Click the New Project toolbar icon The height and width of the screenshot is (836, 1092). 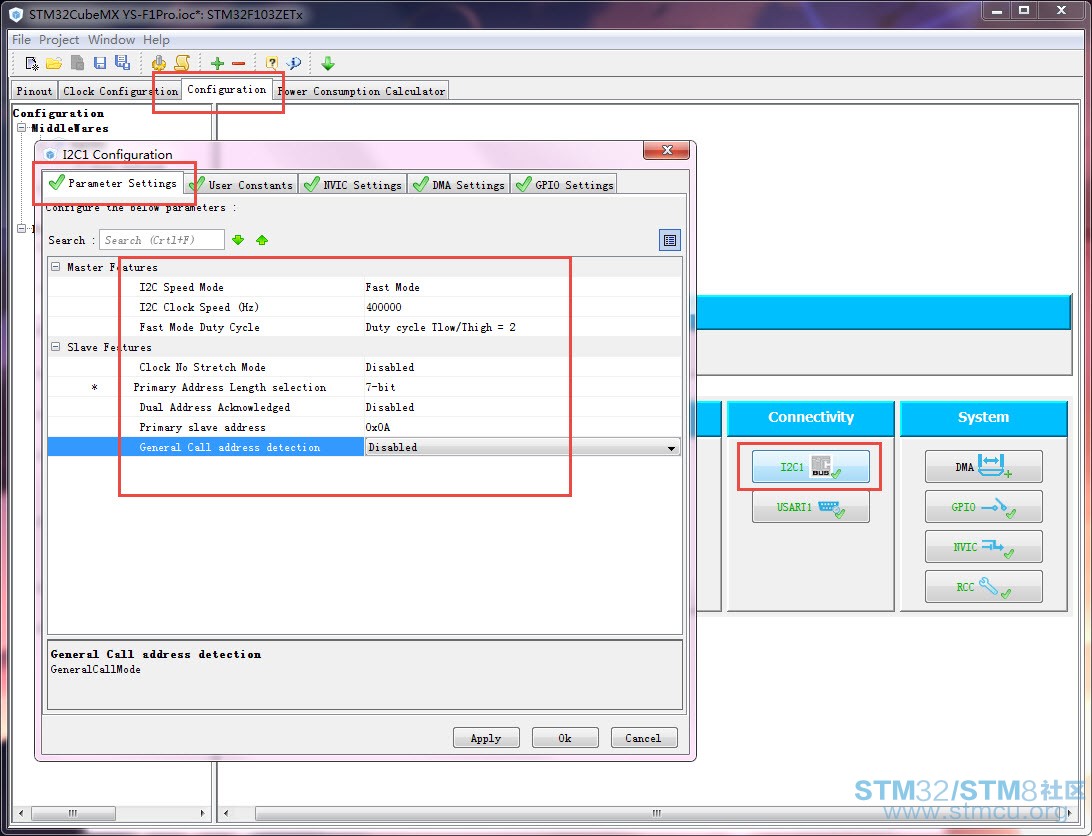(x=31, y=63)
